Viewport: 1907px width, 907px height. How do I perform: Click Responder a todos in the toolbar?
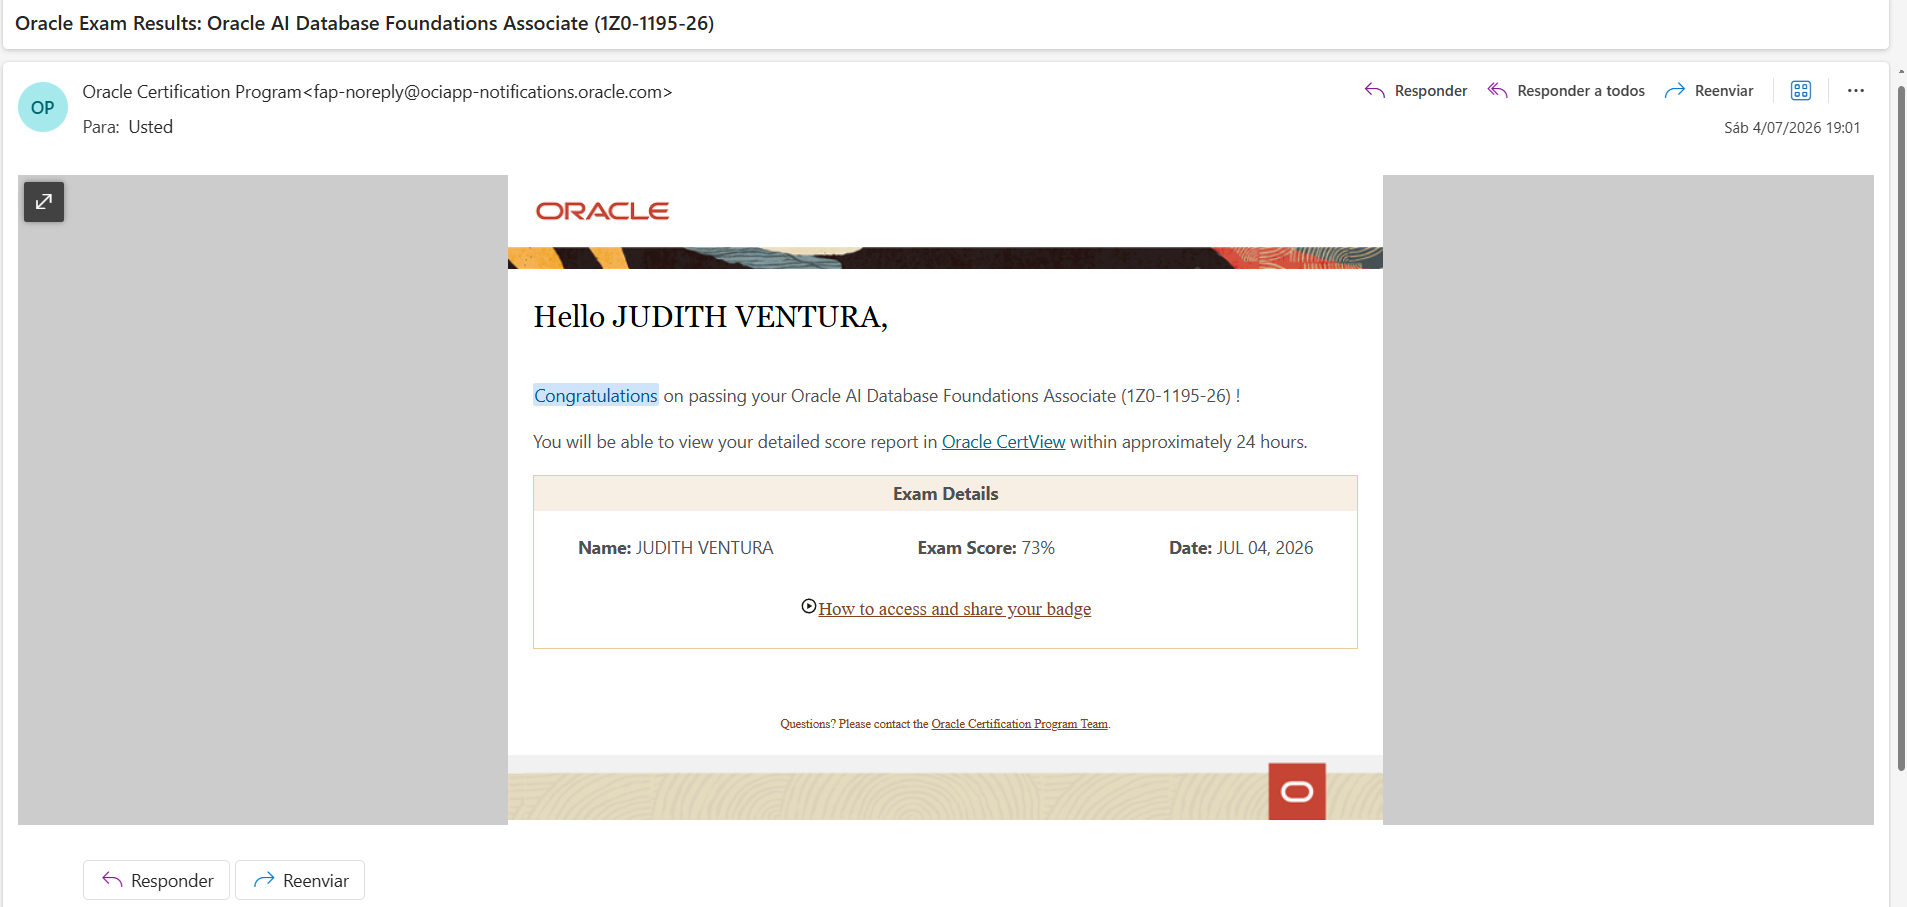pos(1566,91)
